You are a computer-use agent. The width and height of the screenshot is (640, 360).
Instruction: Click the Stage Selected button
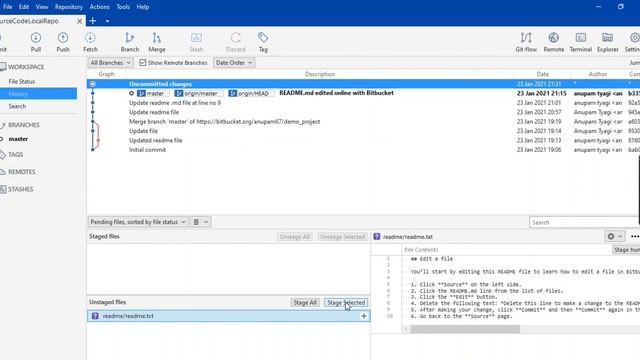(x=346, y=302)
